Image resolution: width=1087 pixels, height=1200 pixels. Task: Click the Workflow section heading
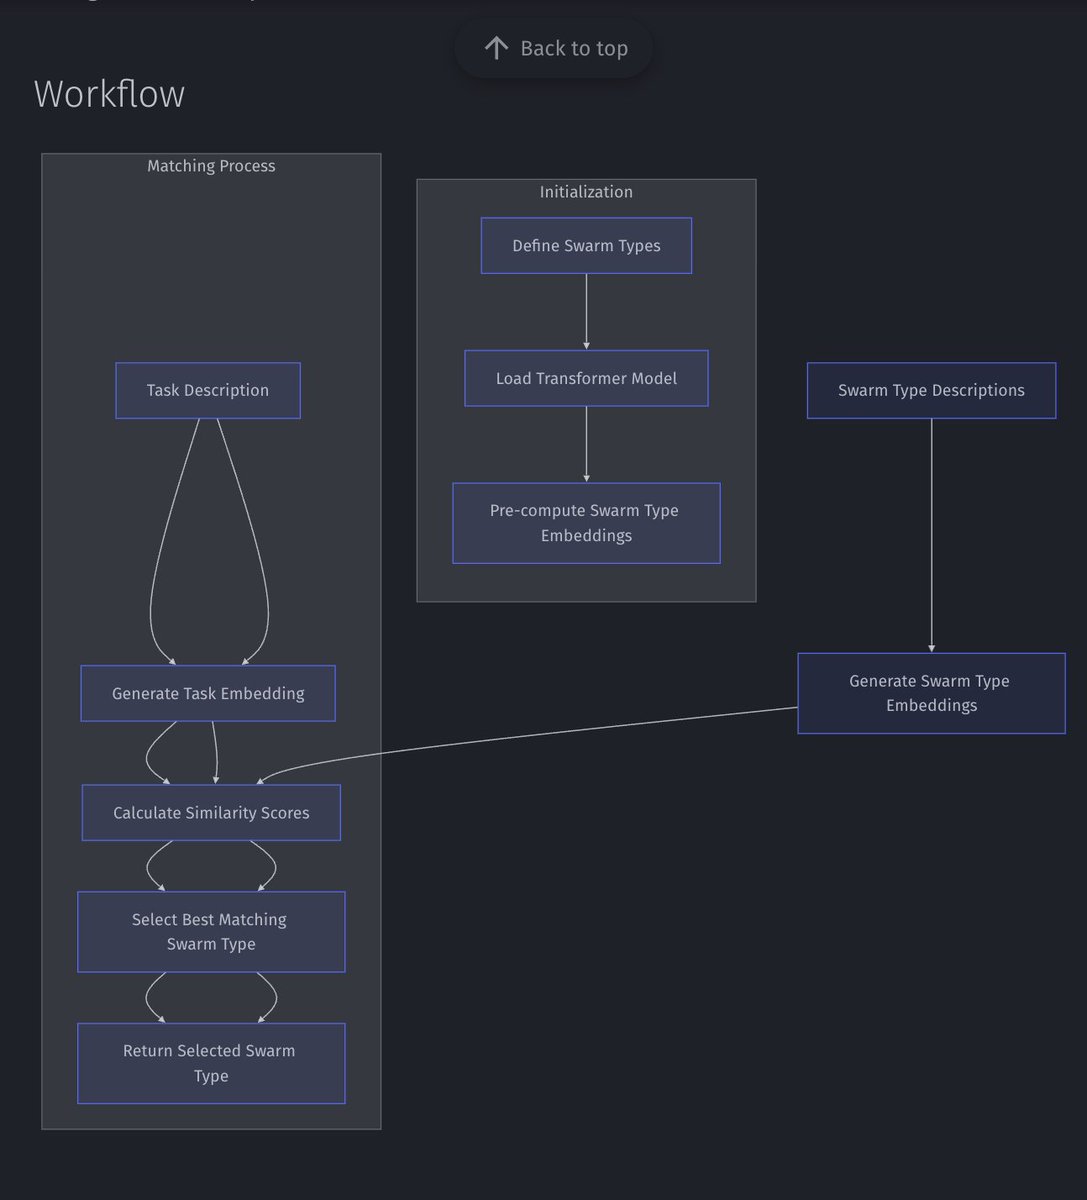point(110,94)
